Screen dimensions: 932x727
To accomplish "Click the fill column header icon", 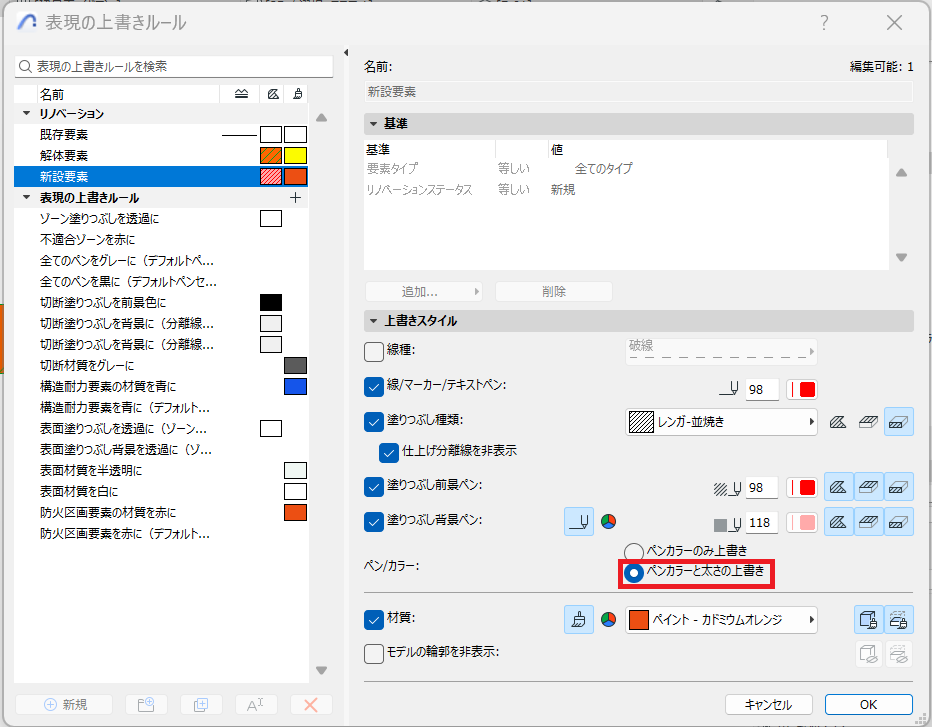I will tap(273, 94).
